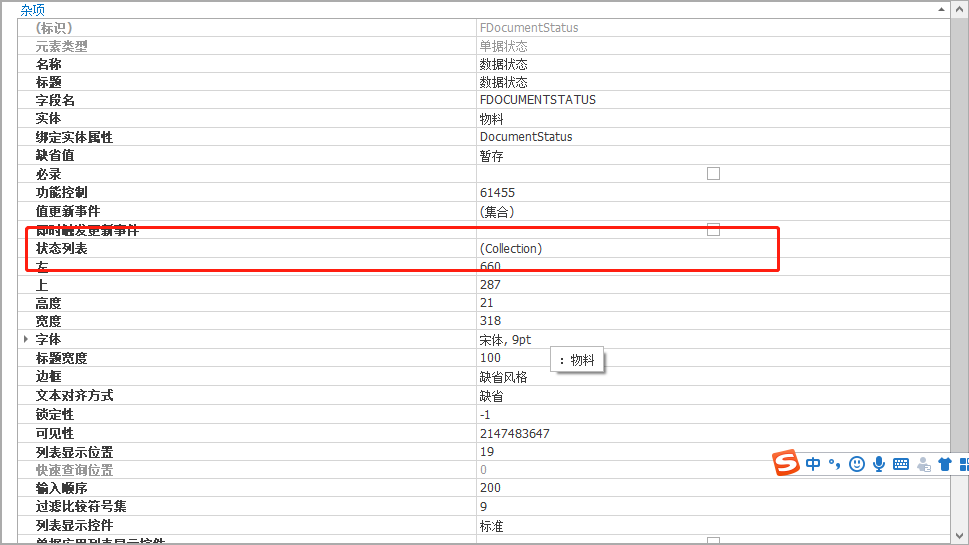Select the 缺省值 property label
Image resolution: width=969 pixels, height=545 pixels.
[x=55, y=156]
